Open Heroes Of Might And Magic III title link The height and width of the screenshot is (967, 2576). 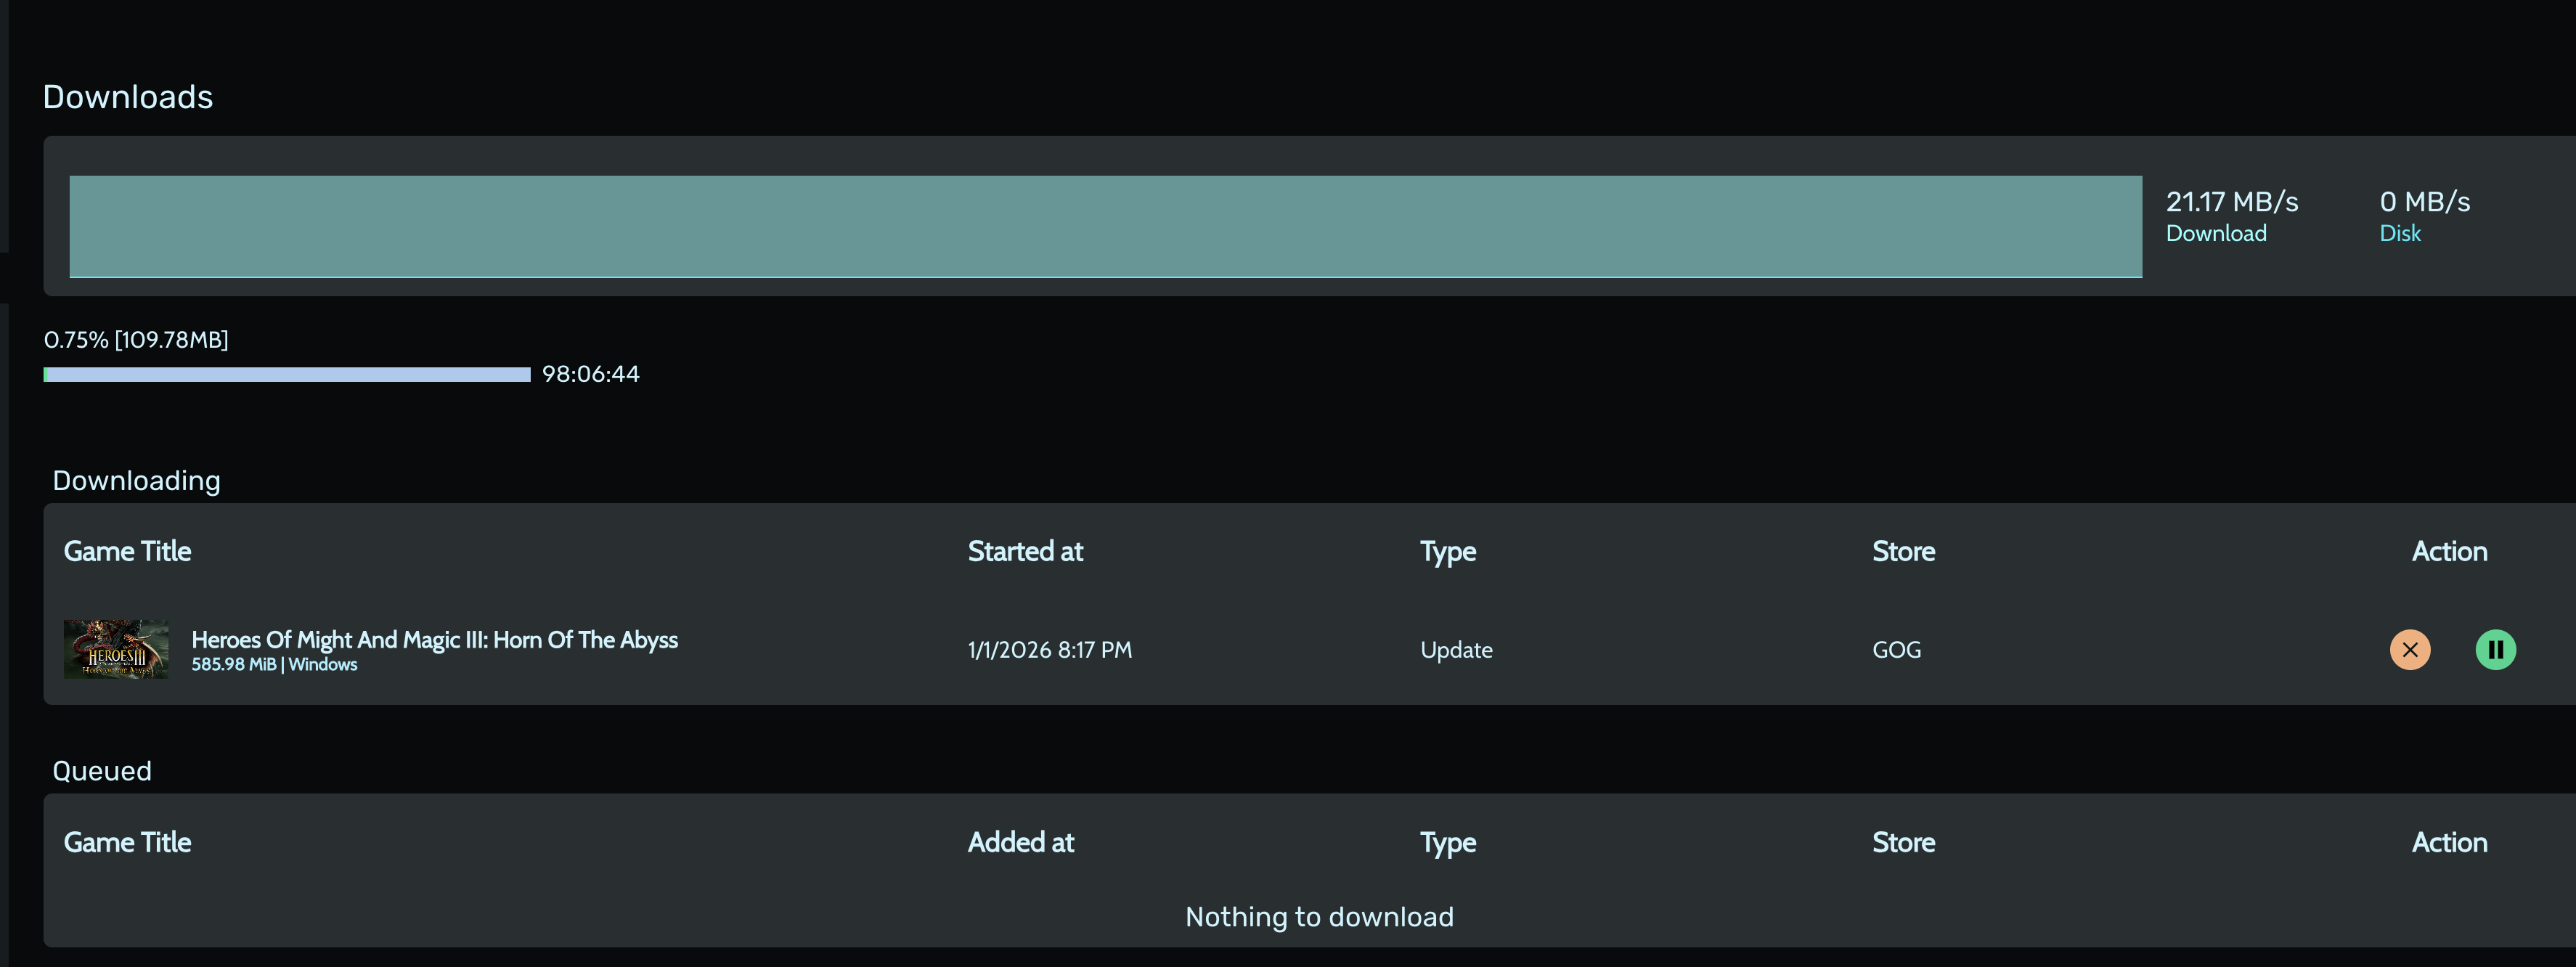pos(434,639)
